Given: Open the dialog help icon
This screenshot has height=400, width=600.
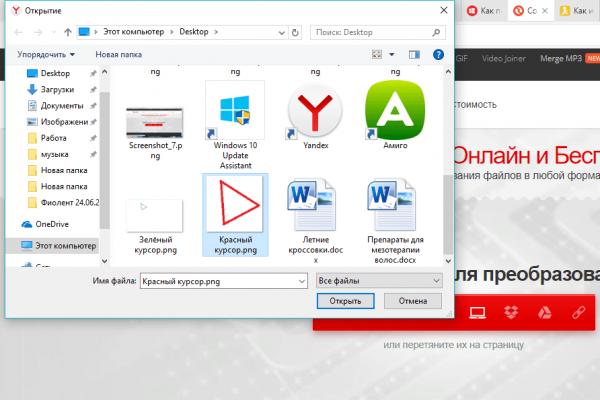Looking at the screenshot, I should (438, 55).
